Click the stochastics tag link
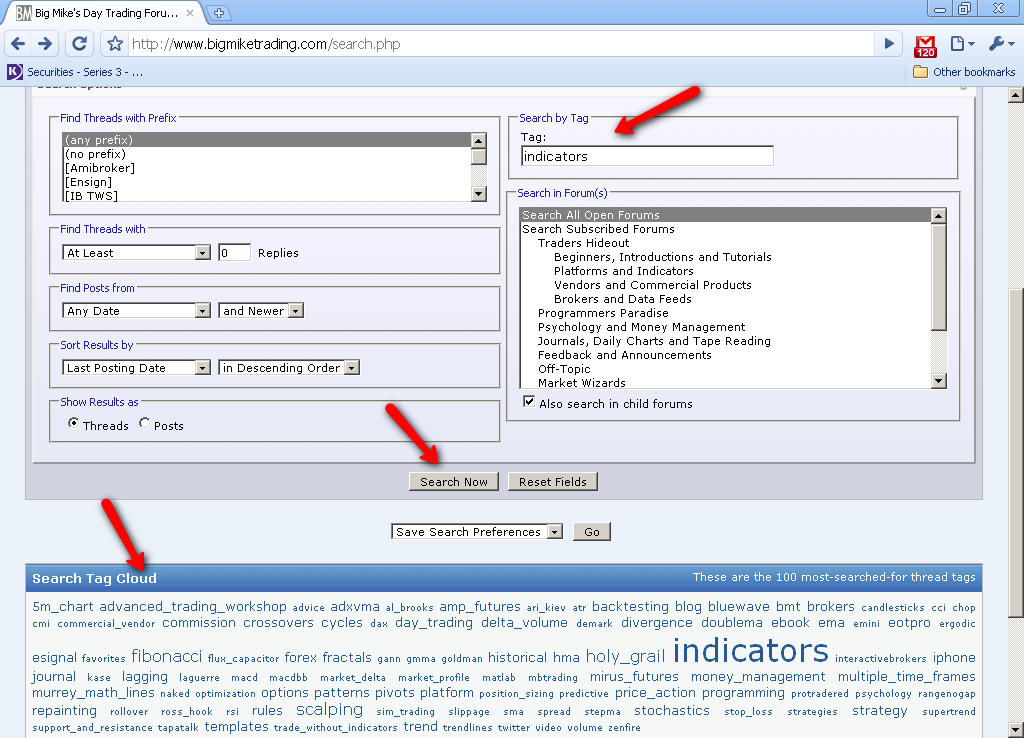The image size is (1024, 738). (671, 711)
